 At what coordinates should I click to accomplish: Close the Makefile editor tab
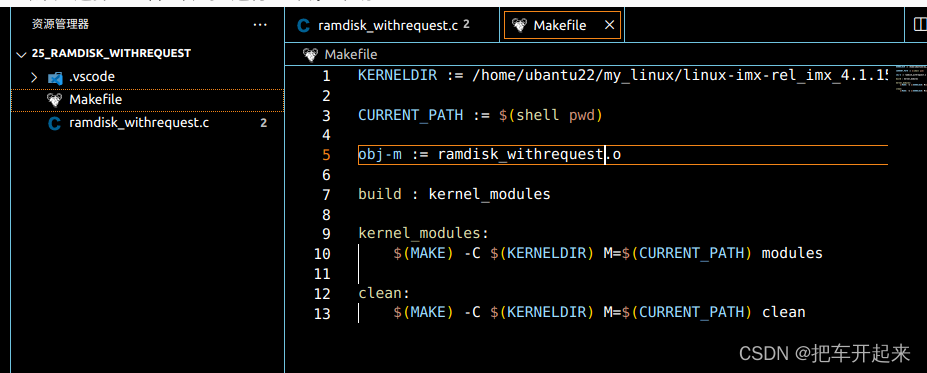[x=610, y=25]
